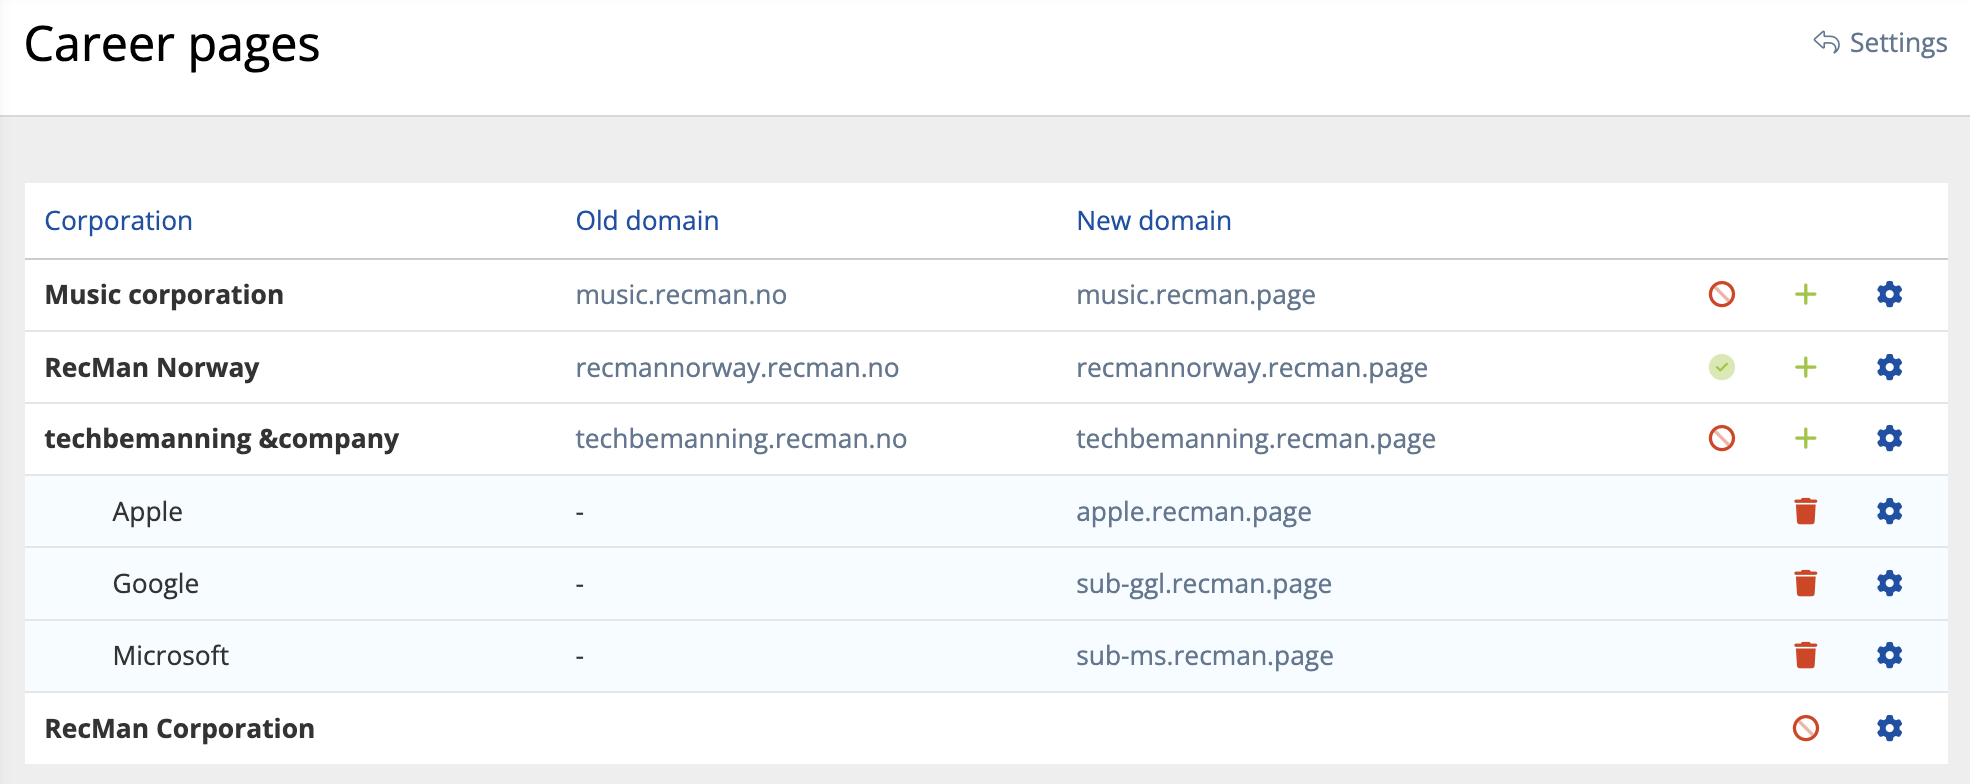Click disabled status icon for RecMan Corporation
Screen dimensions: 1970x784
point(1805,728)
